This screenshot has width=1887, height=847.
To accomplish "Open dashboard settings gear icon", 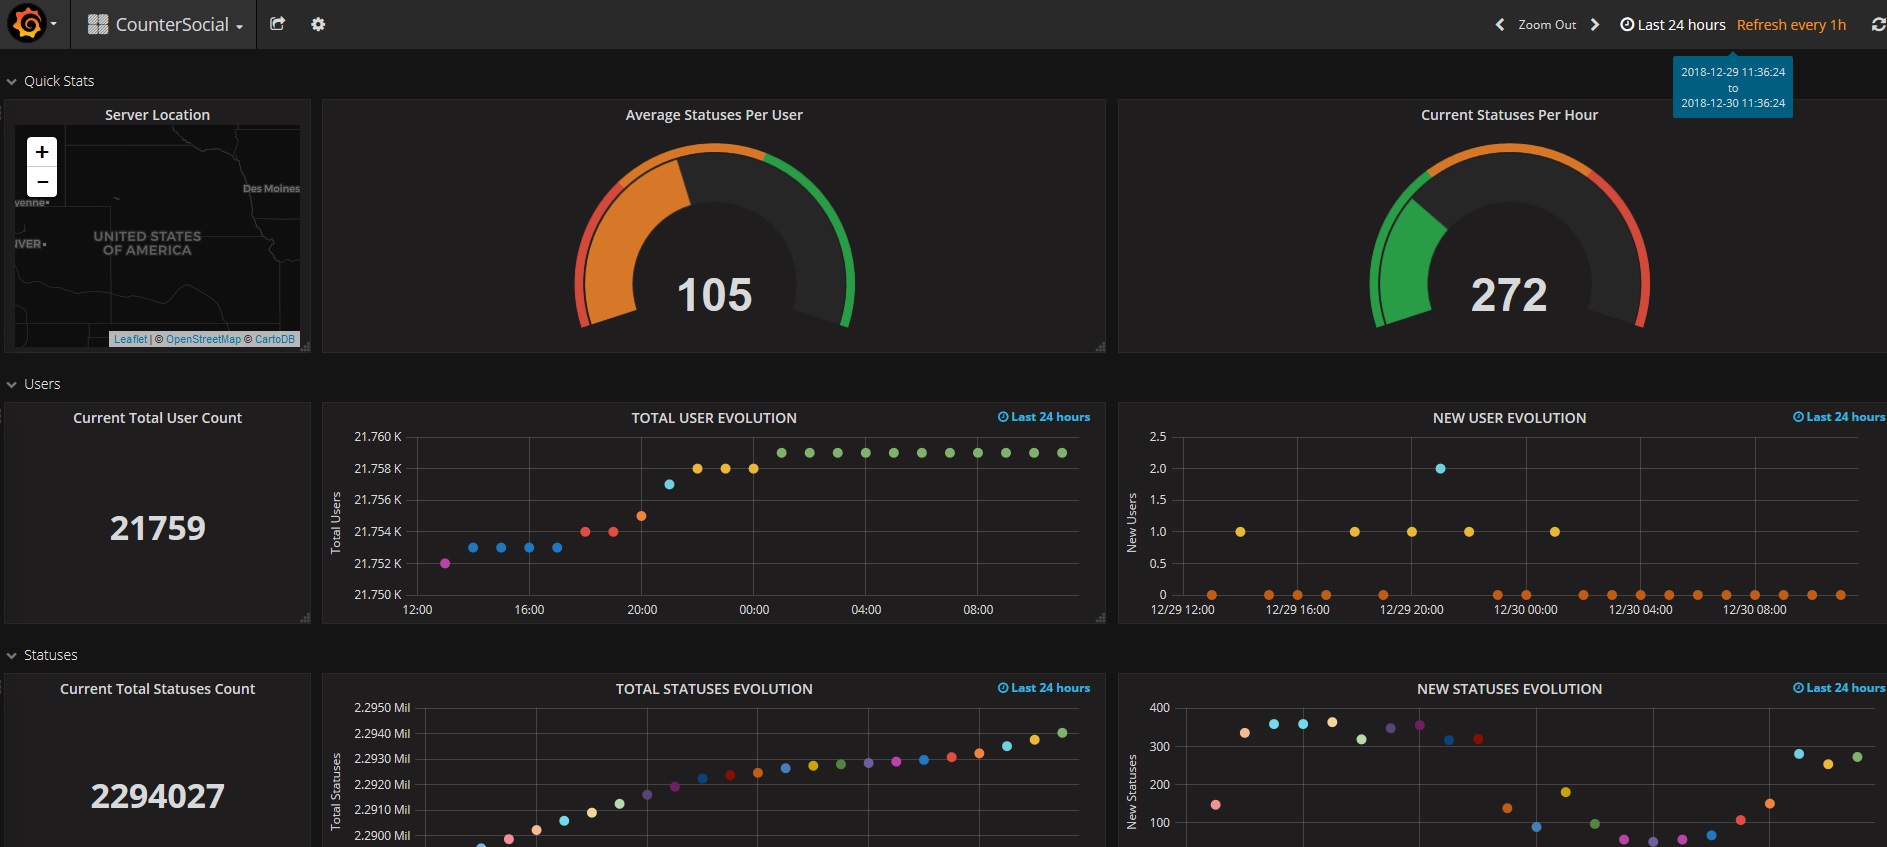I will point(318,24).
